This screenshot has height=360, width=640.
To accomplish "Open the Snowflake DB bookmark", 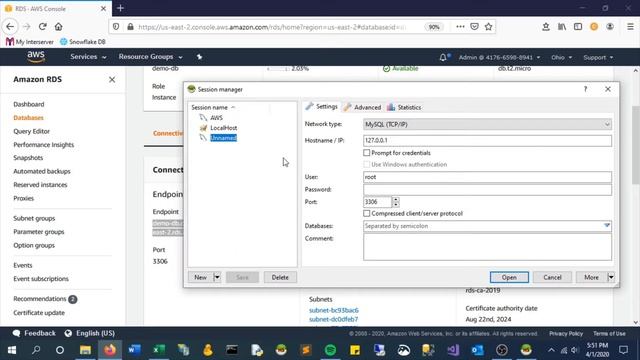I will coord(83,42).
